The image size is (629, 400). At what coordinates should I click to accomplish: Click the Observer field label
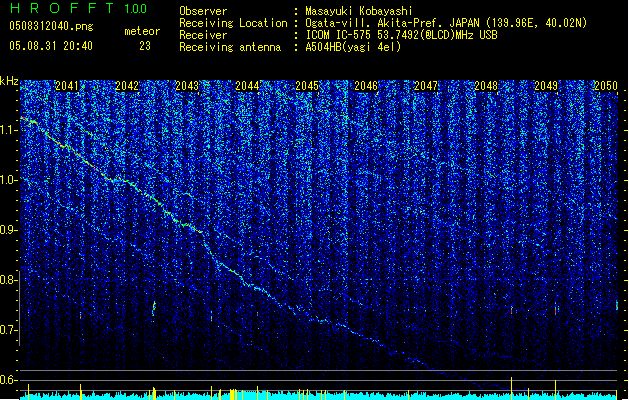pyautogui.click(x=203, y=11)
